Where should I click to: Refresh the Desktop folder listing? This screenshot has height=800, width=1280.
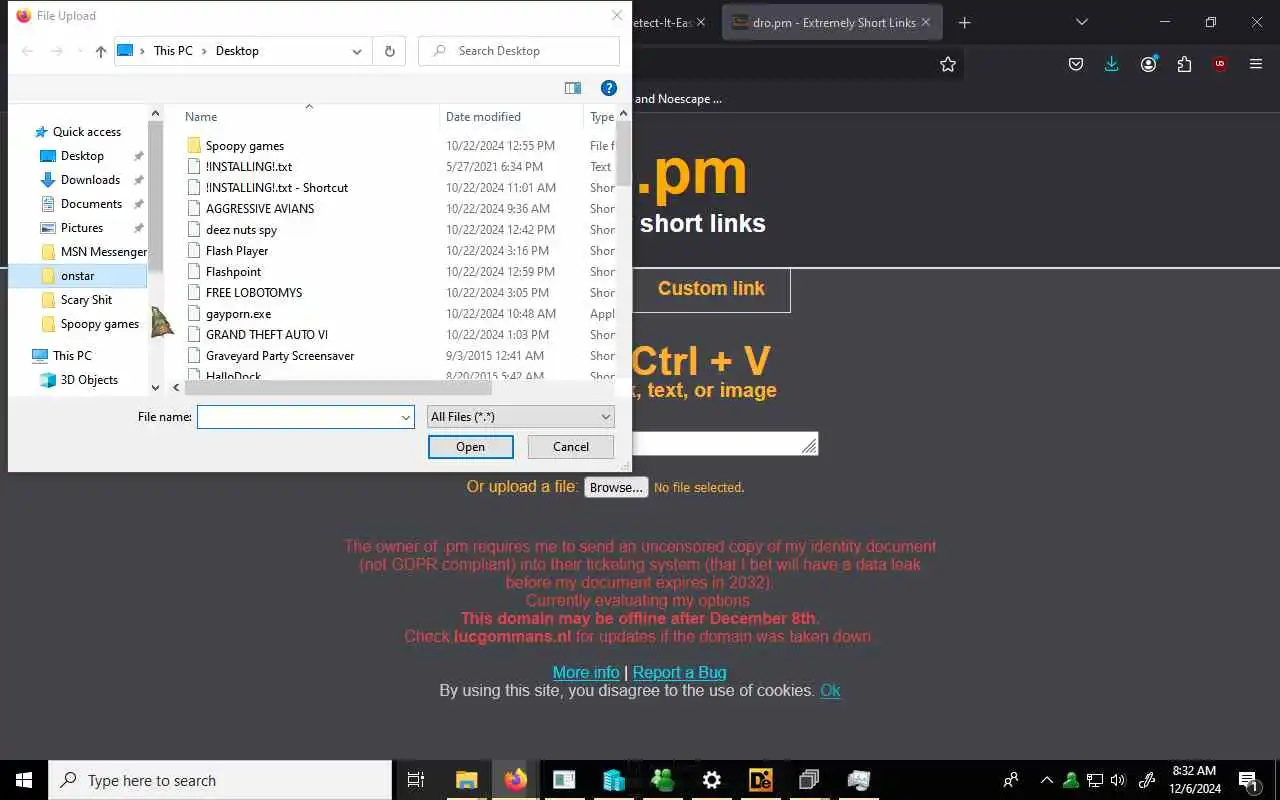click(389, 51)
